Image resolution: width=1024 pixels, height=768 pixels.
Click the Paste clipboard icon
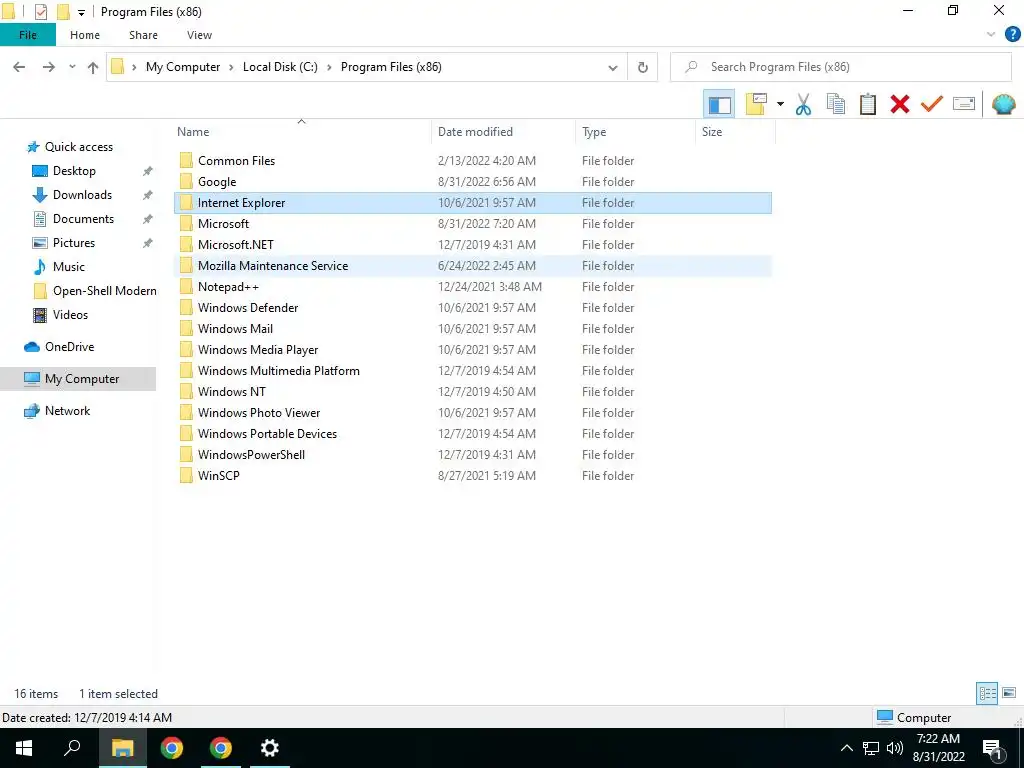[867, 104]
